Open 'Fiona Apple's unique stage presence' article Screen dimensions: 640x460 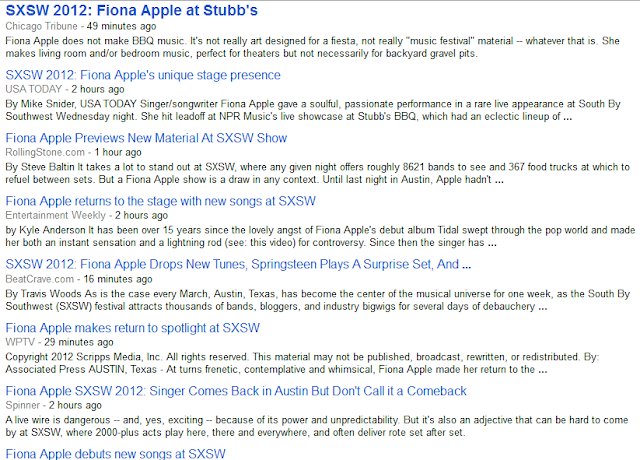coord(143,75)
